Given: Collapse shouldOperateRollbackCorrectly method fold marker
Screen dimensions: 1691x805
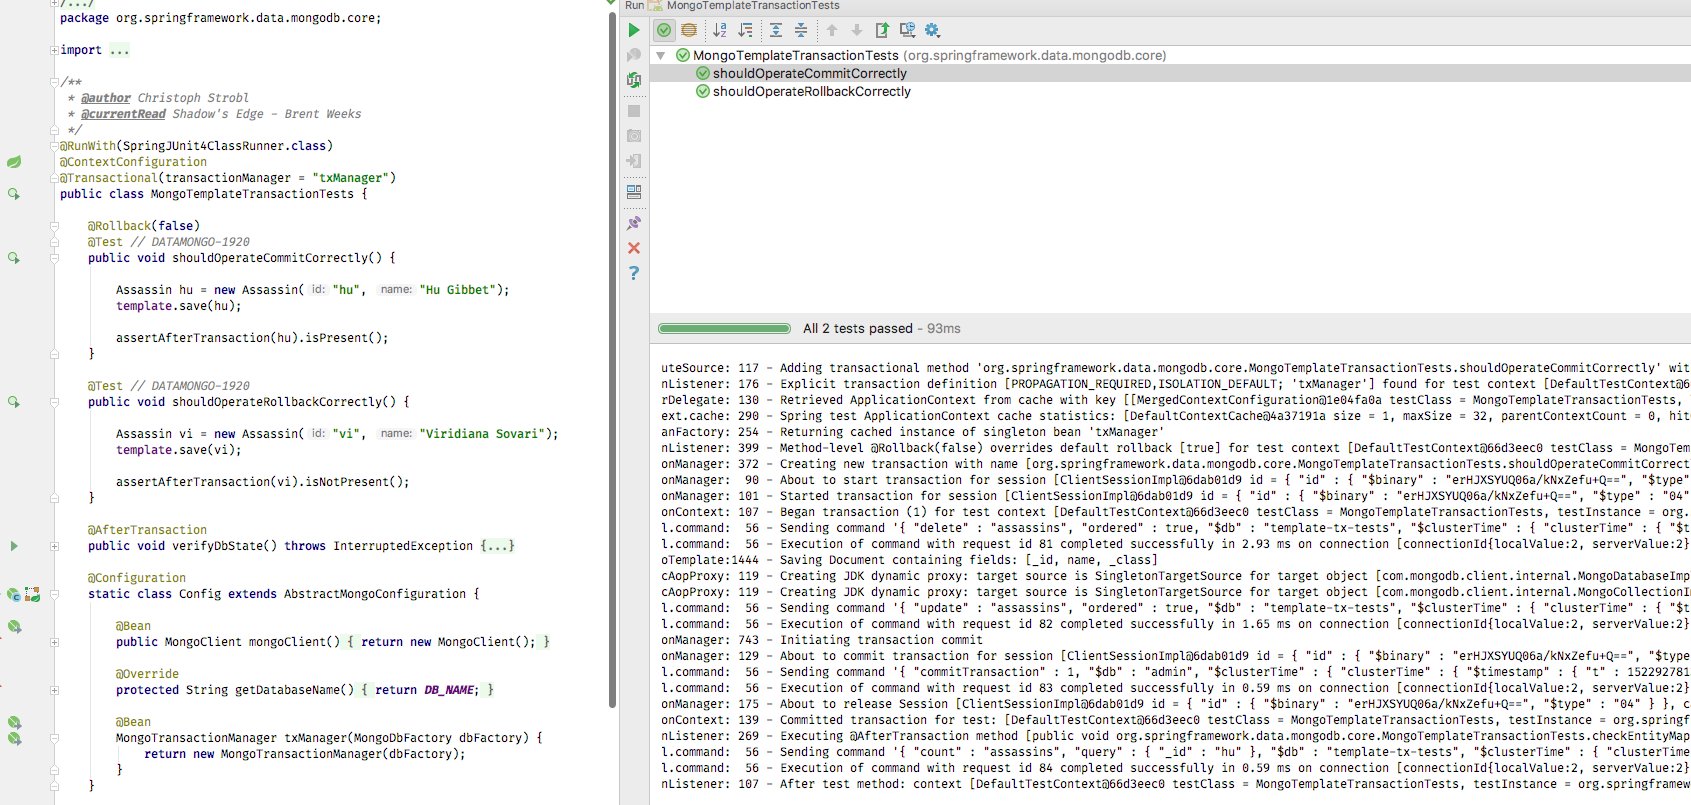Looking at the screenshot, I should pyautogui.click(x=54, y=402).
